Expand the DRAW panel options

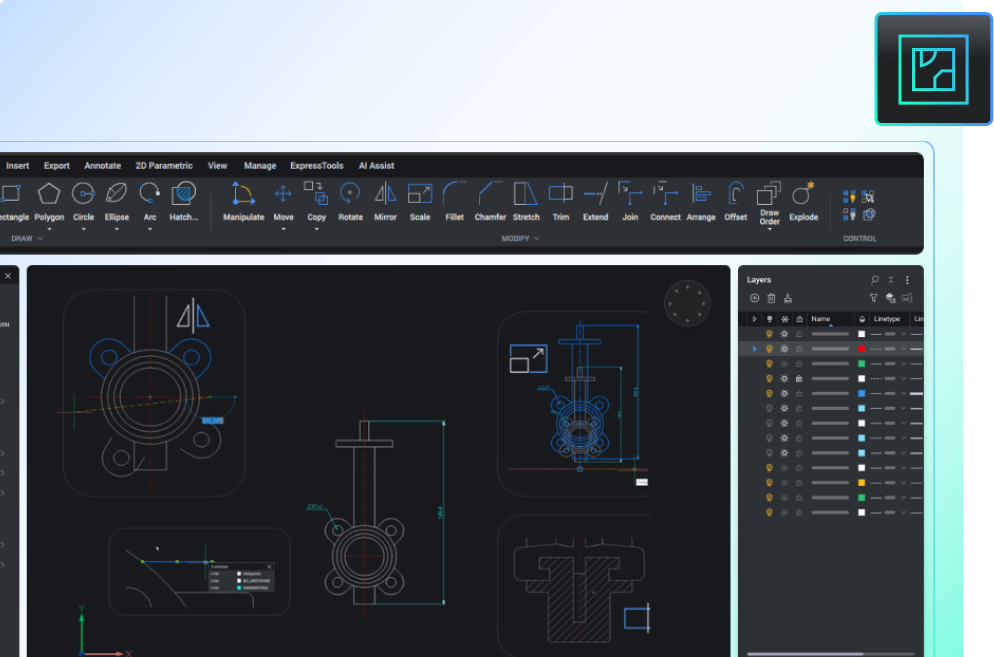pos(38,238)
